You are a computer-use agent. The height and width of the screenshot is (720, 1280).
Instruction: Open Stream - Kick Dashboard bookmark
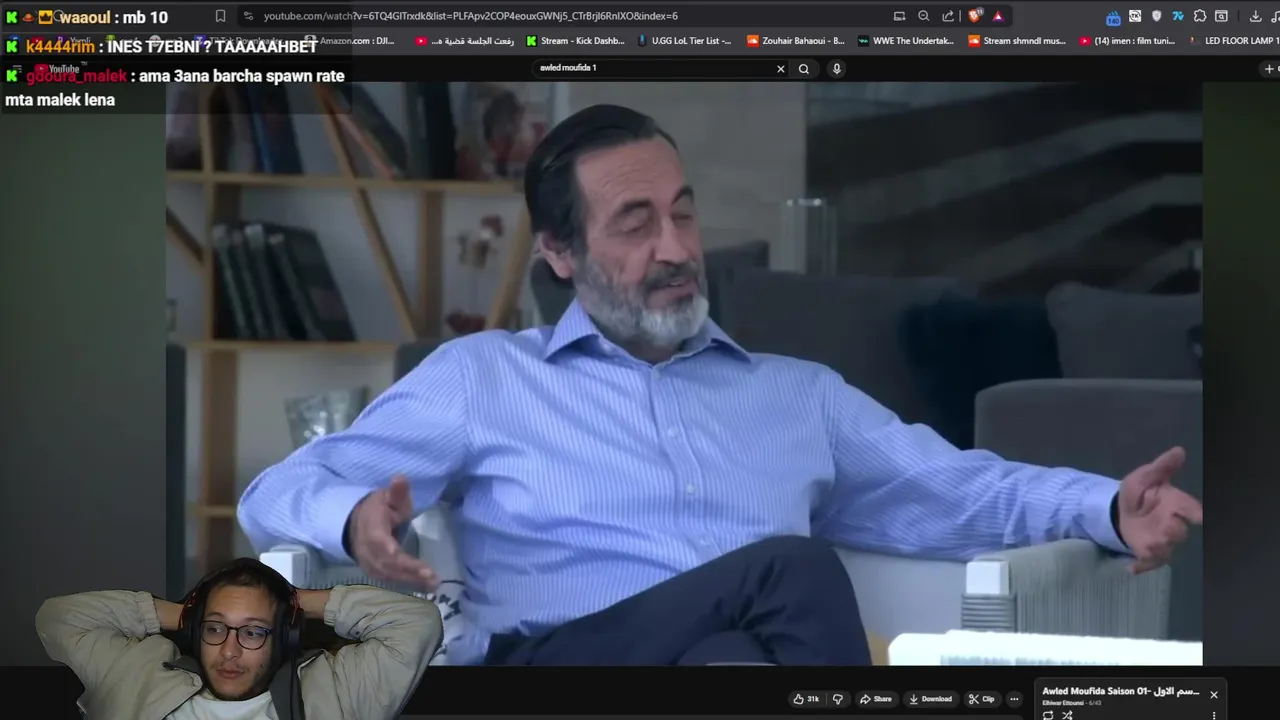coord(575,41)
